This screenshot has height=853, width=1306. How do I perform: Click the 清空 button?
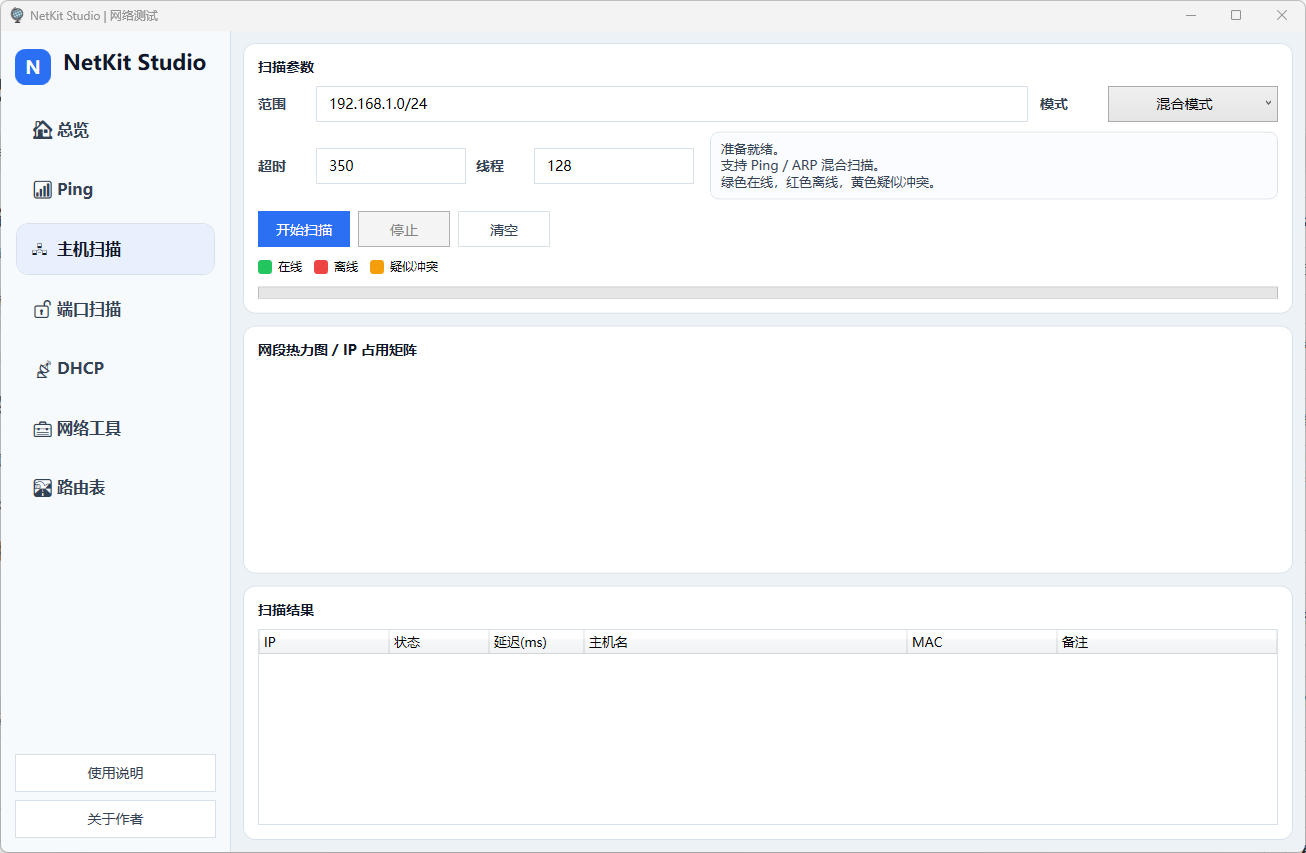(503, 230)
